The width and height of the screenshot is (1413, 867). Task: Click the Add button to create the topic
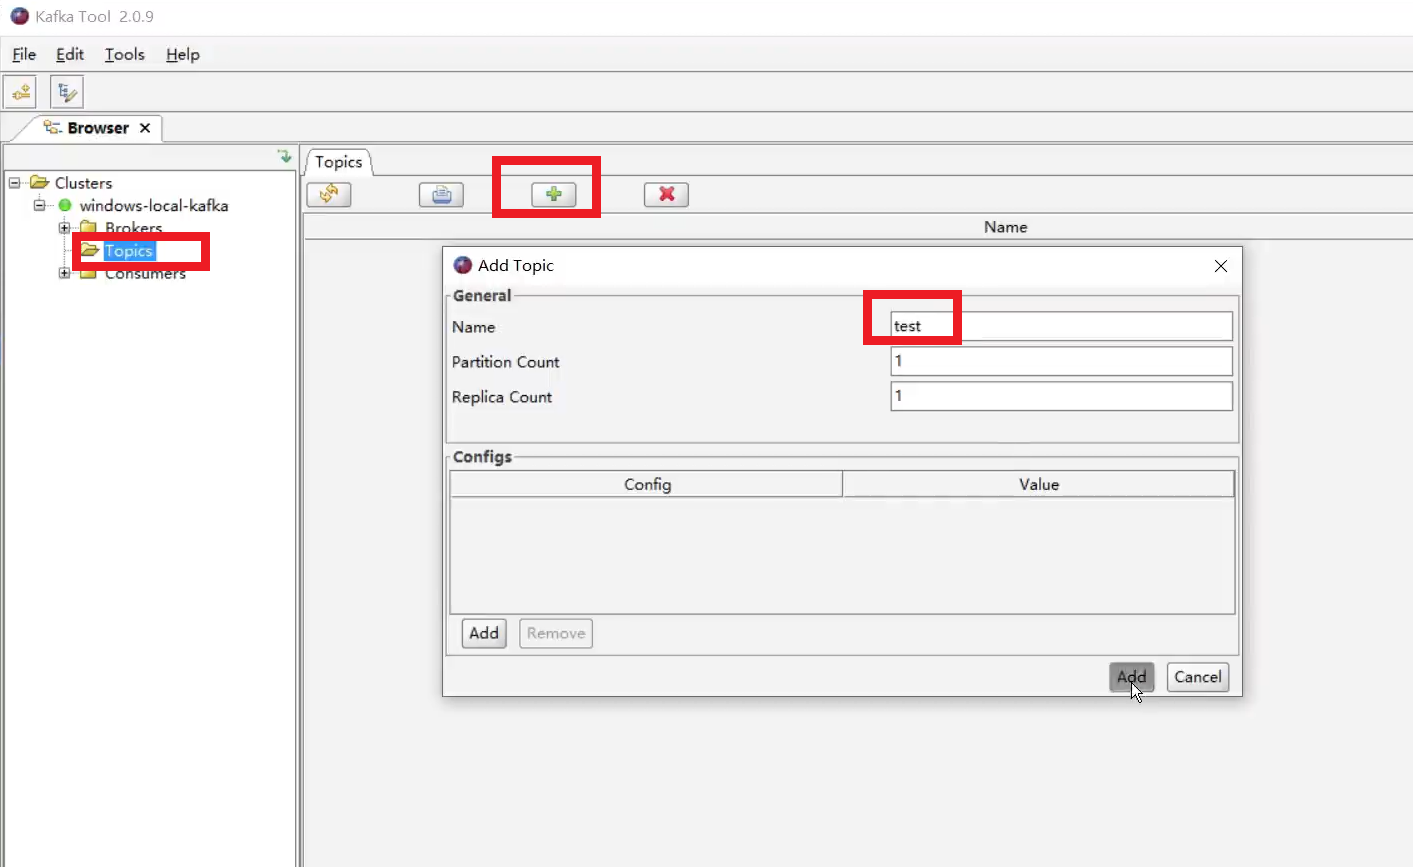[x=1131, y=677]
